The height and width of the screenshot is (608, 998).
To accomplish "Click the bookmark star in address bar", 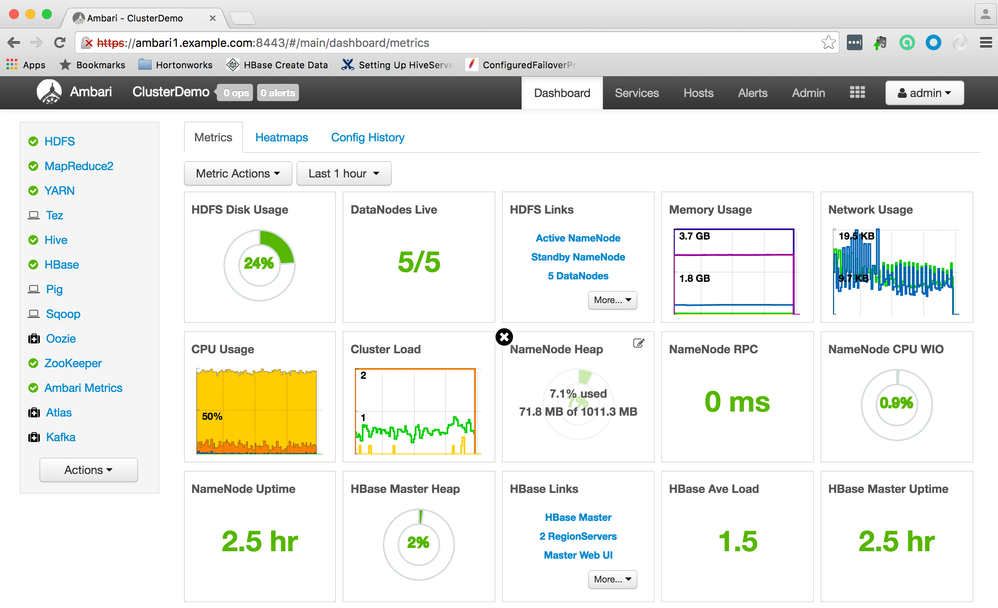I will (828, 43).
